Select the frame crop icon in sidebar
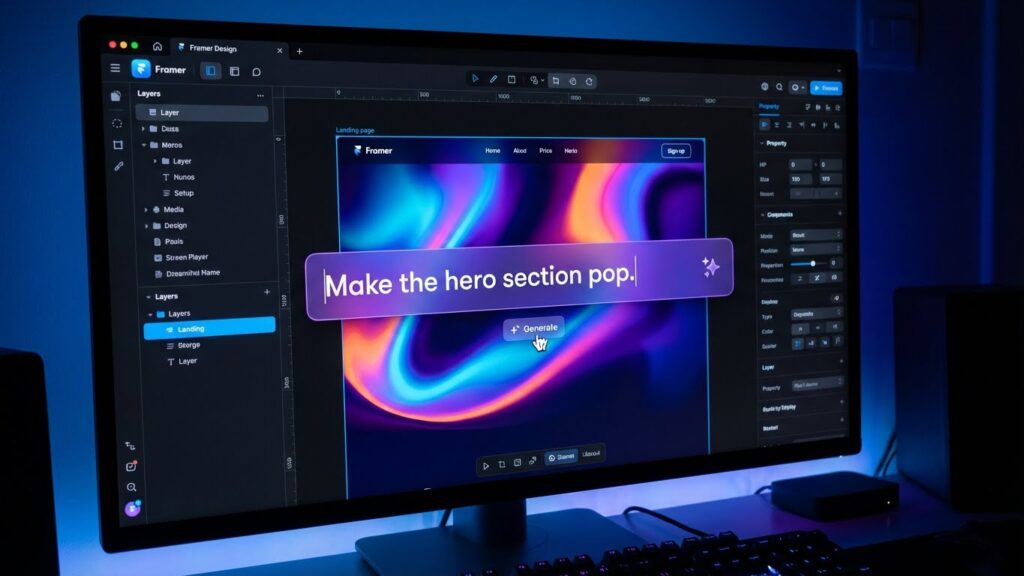Viewport: 1024px width, 576px height. (118, 145)
